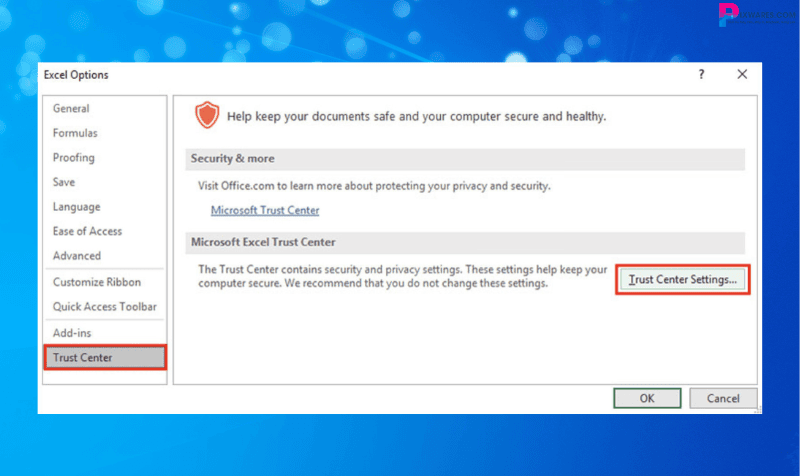
Task: Open Ease of Access settings
Action: tap(87, 231)
